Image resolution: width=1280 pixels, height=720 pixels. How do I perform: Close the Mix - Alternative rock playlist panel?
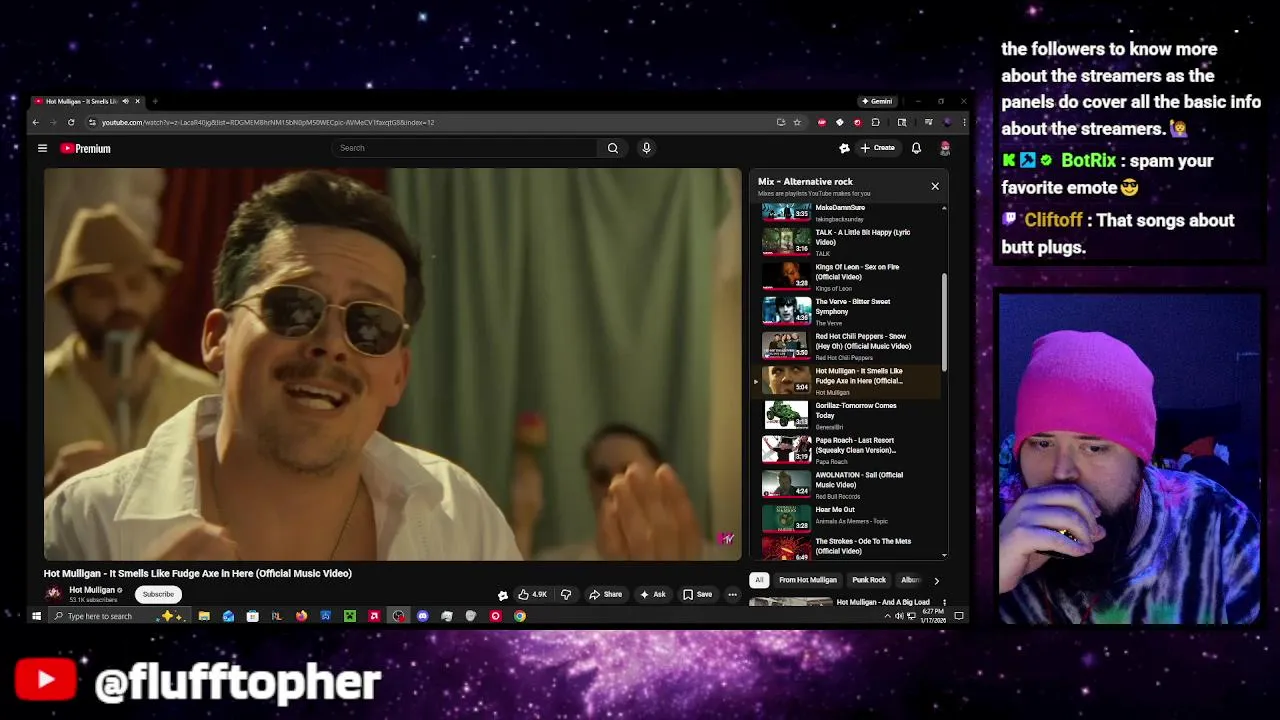(x=935, y=186)
